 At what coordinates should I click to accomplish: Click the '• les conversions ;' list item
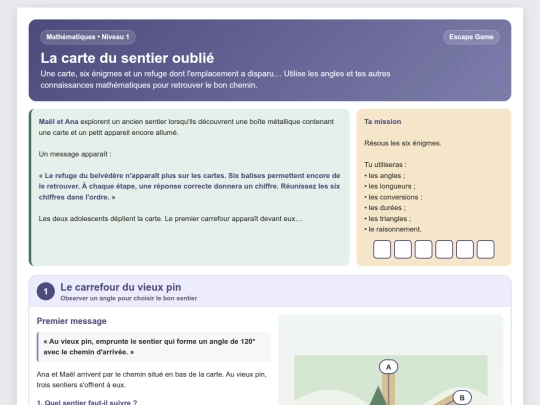[x=393, y=197]
